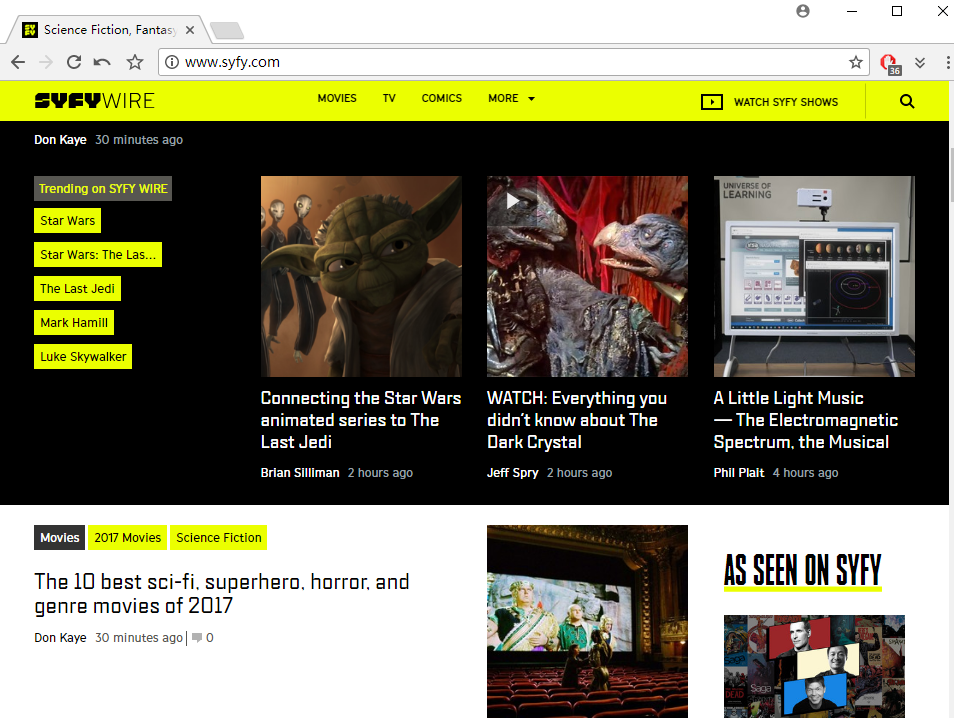Open the double-chevron extensions overflow

[x=920, y=63]
